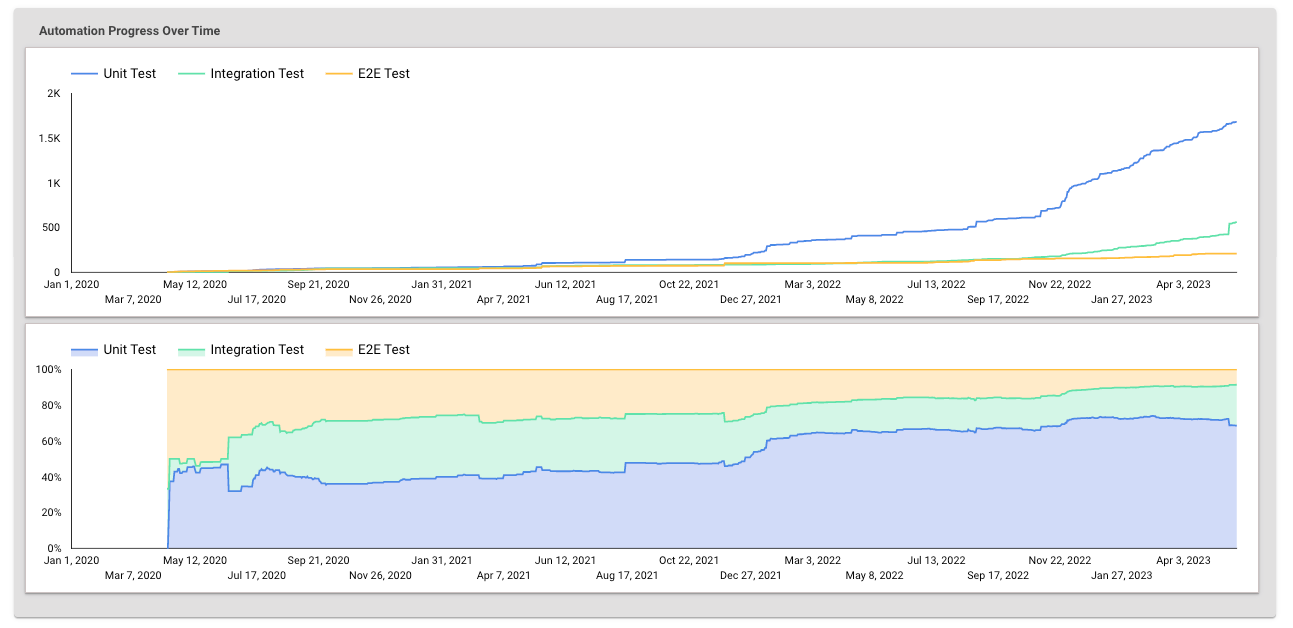
Task: Click the 100% y-axis label
Action: pos(49,370)
